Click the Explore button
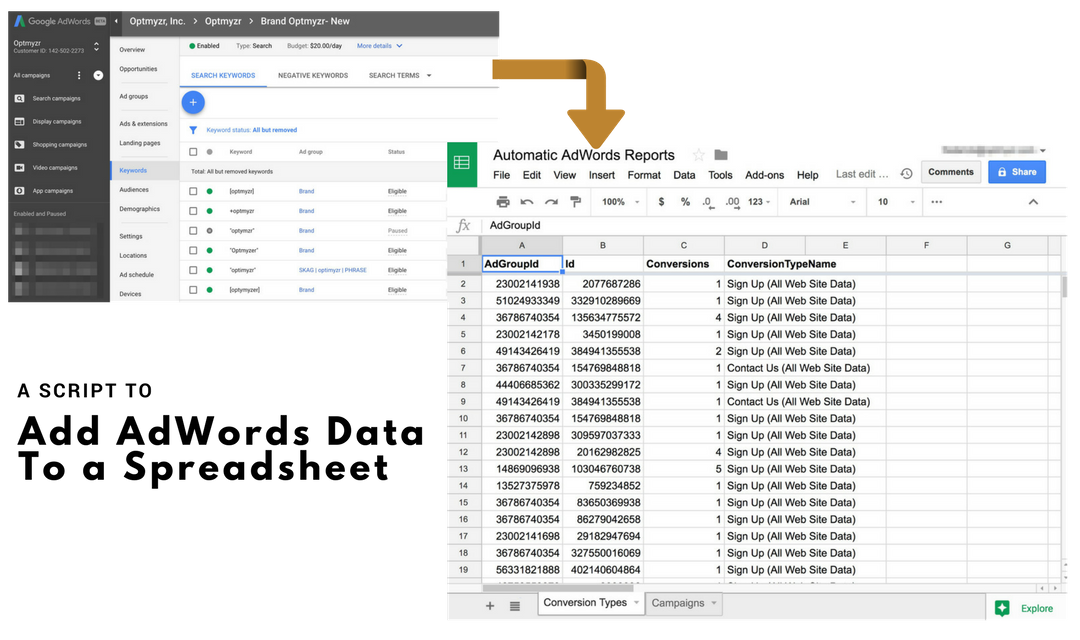This screenshot has width=1080, height=640. click(1026, 608)
